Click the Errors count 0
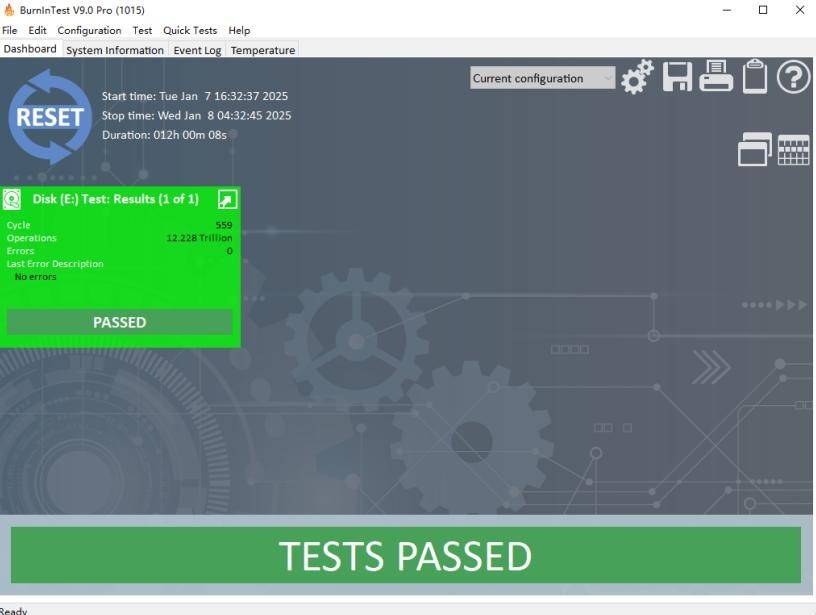 pyautogui.click(x=230, y=251)
